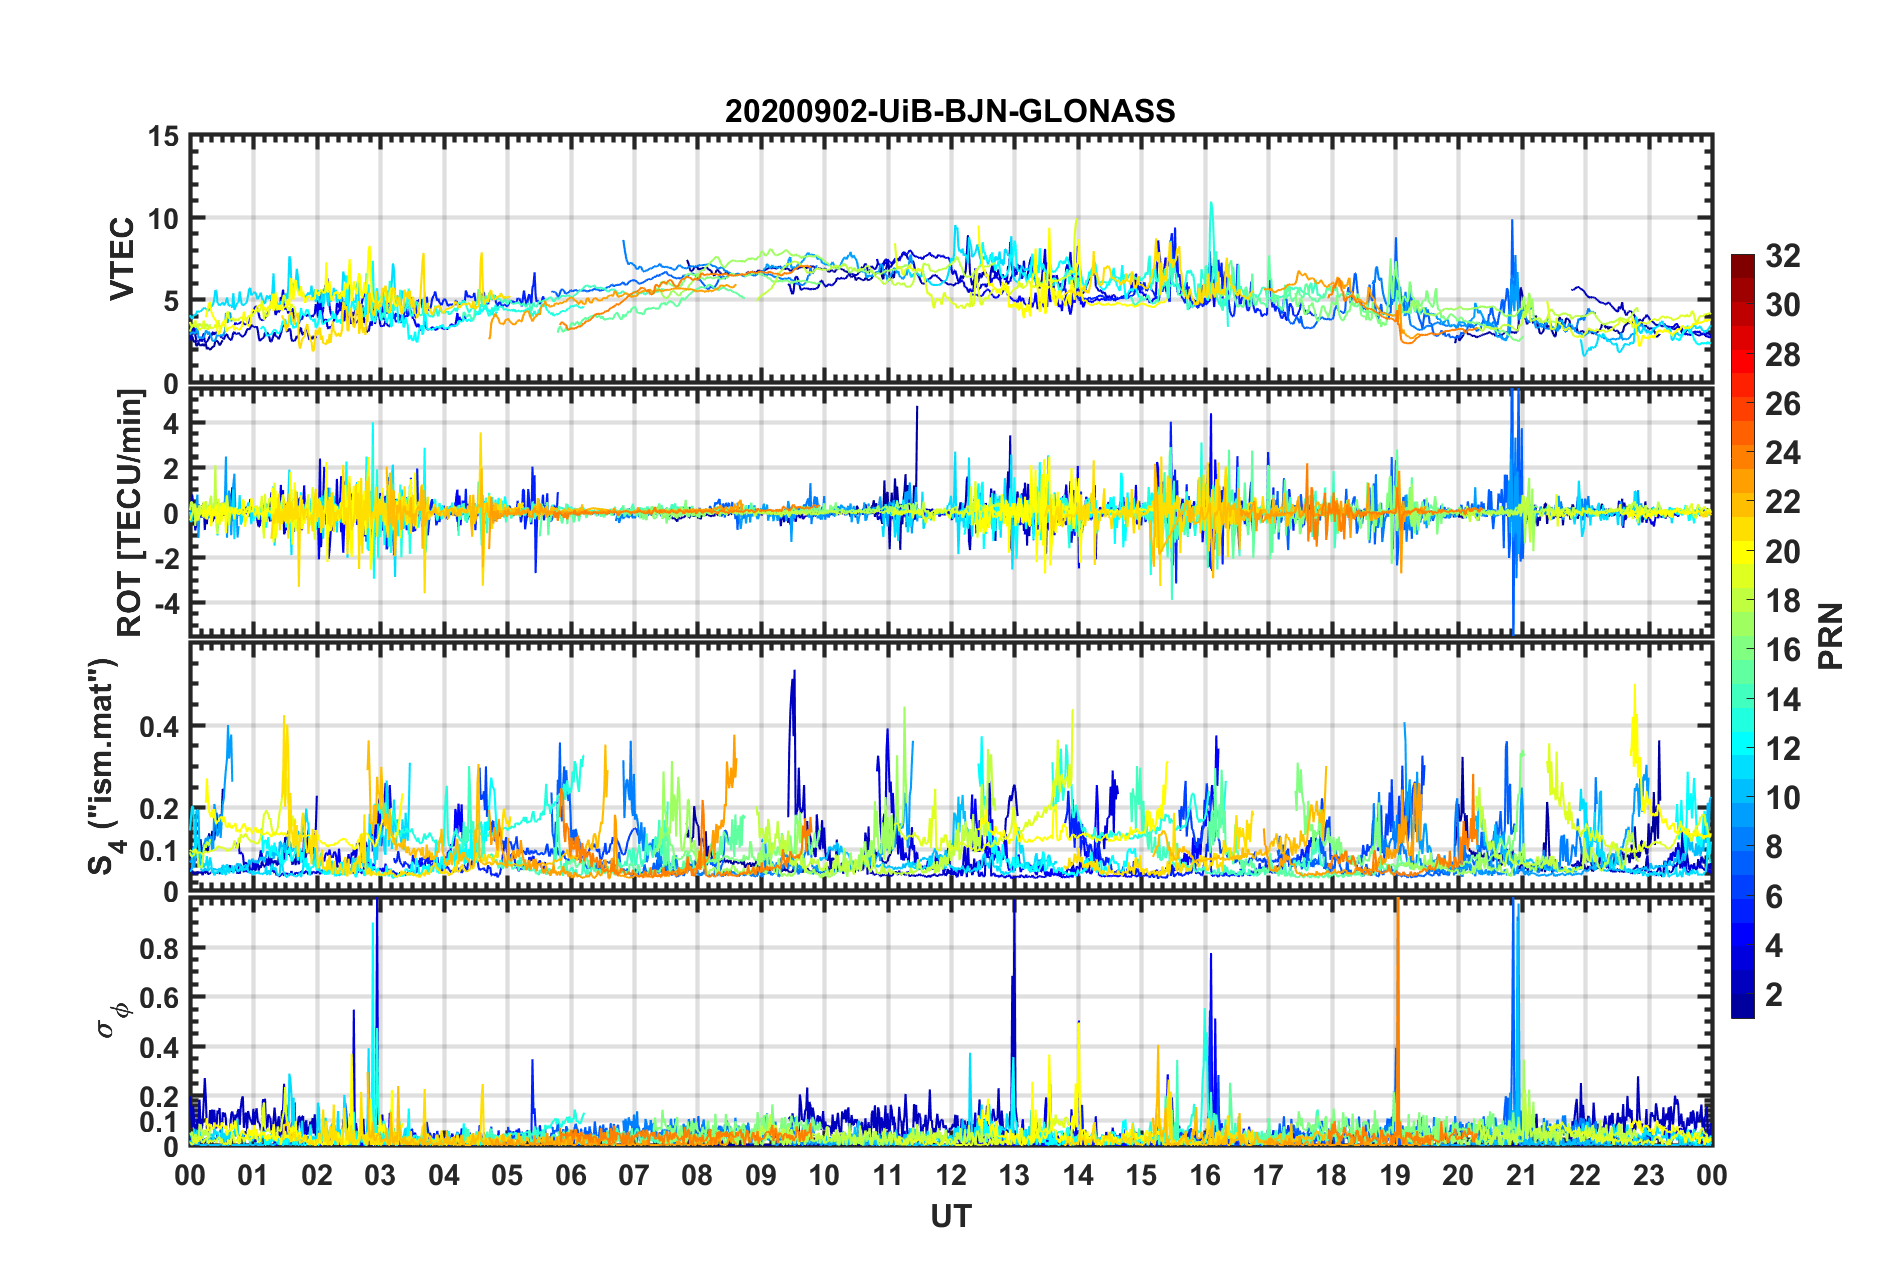Viewport: 1902px width, 1272px height.
Task: Click the -4 tick on the ROT axis
Action: tap(166, 603)
